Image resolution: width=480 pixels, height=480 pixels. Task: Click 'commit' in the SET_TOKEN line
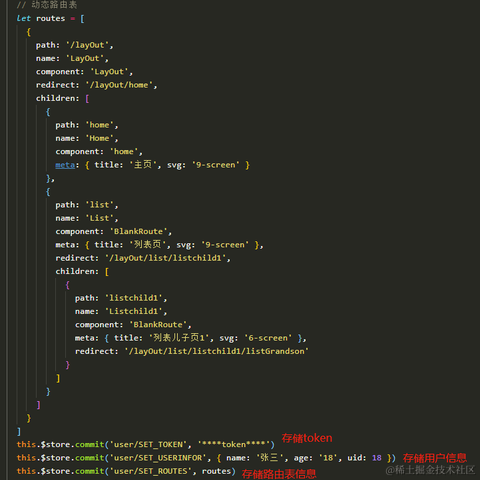tap(90, 445)
